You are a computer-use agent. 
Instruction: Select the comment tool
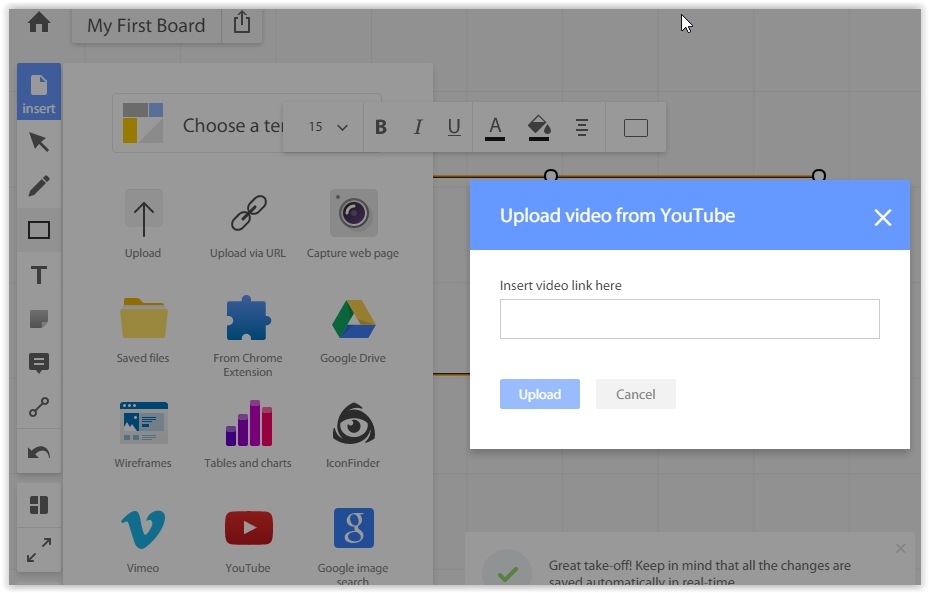(x=39, y=363)
